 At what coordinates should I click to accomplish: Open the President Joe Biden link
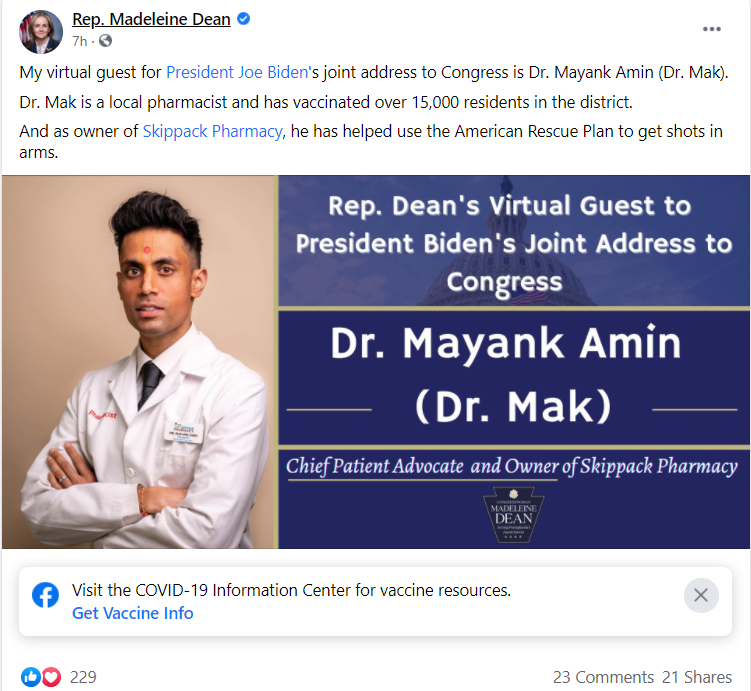237,72
